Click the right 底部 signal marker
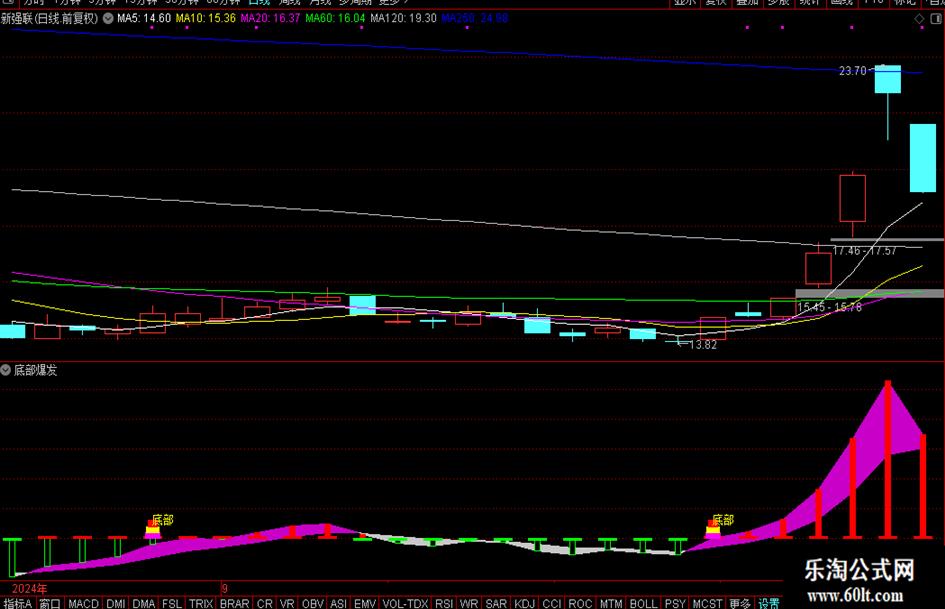The width and height of the screenshot is (945, 609). pyautogui.click(x=714, y=529)
